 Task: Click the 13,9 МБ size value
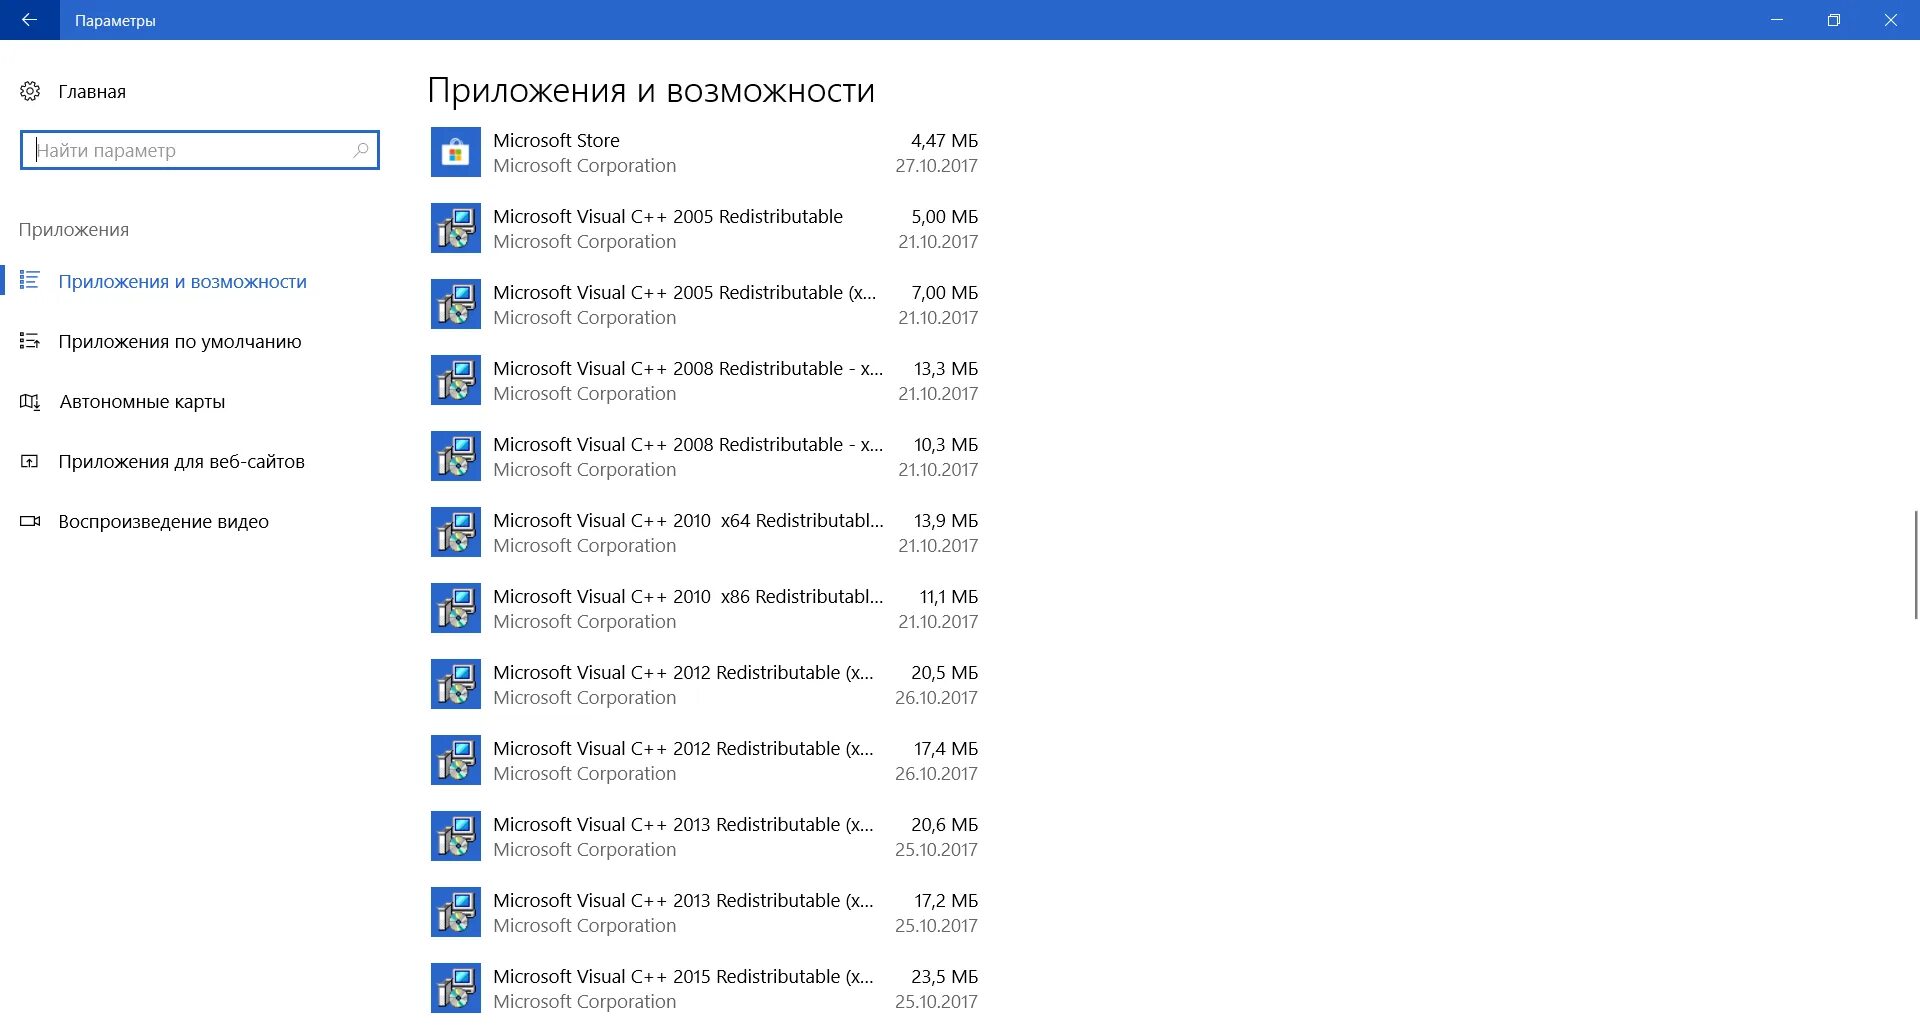(946, 520)
